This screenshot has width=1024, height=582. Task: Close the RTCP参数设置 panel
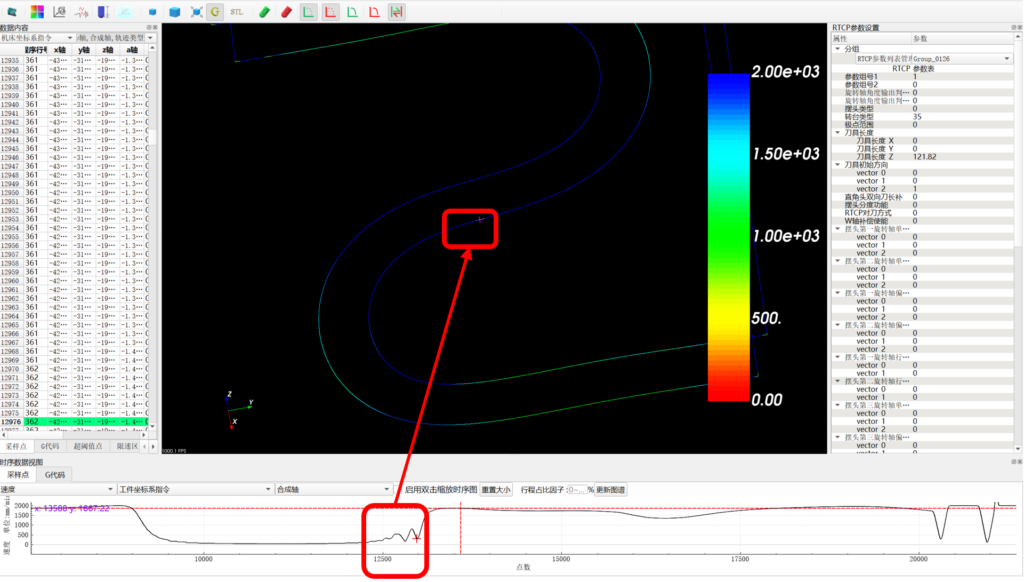(1019, 27)
